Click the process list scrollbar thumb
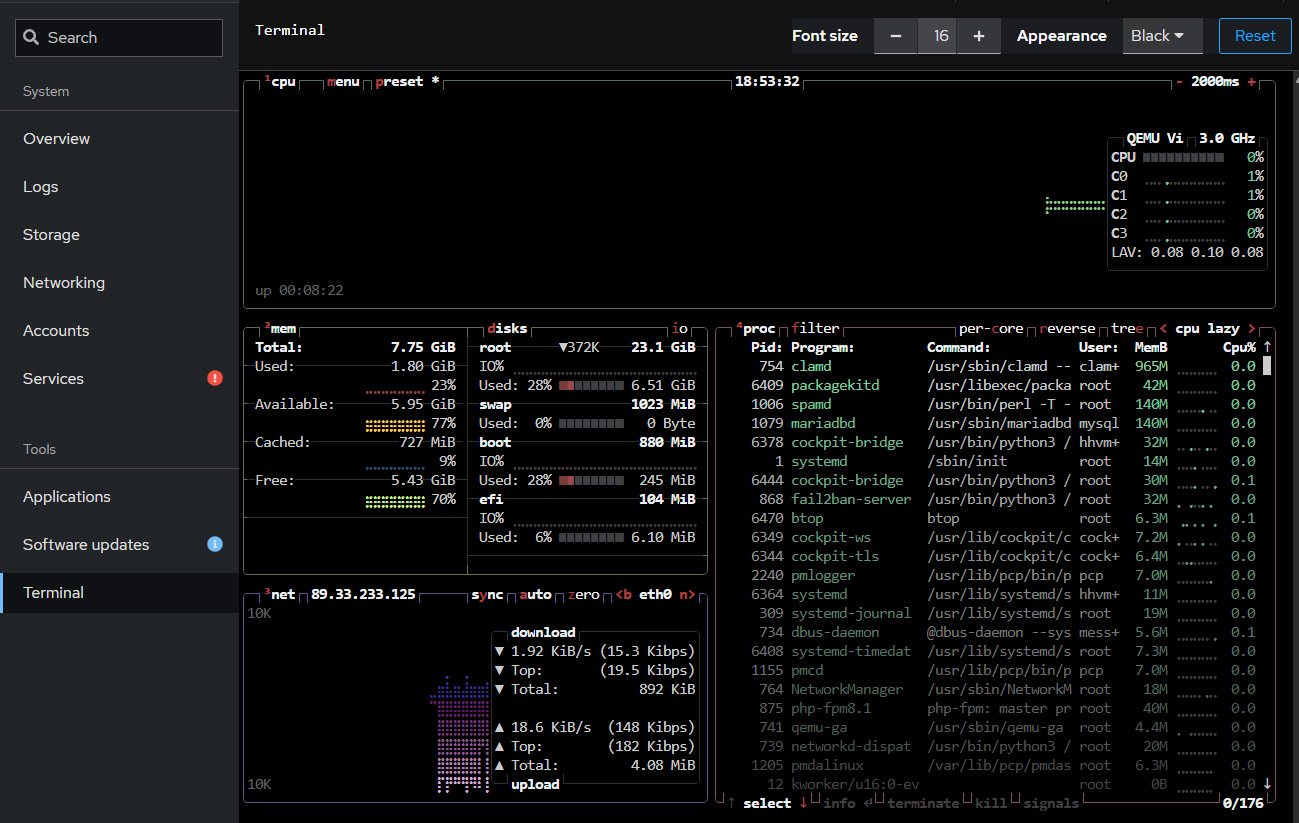 (x=1267, y=366)
